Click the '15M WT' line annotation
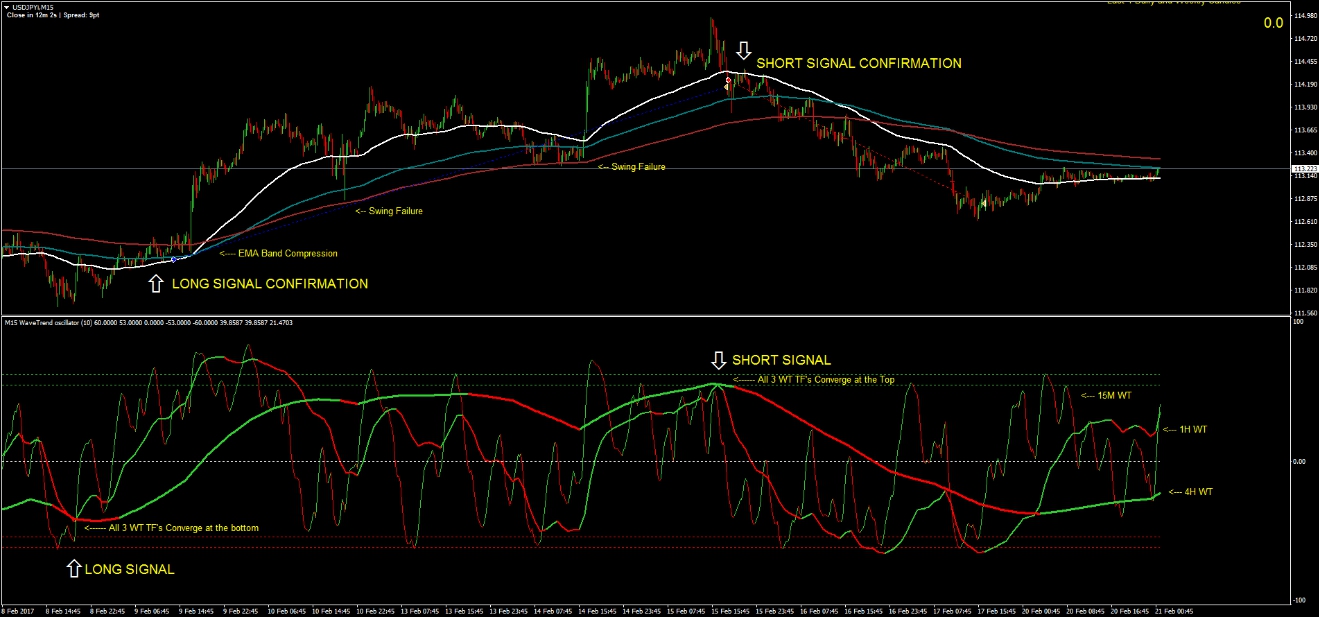The width and height of the screenshot is (1319, 617). (x=1106, y=395)
